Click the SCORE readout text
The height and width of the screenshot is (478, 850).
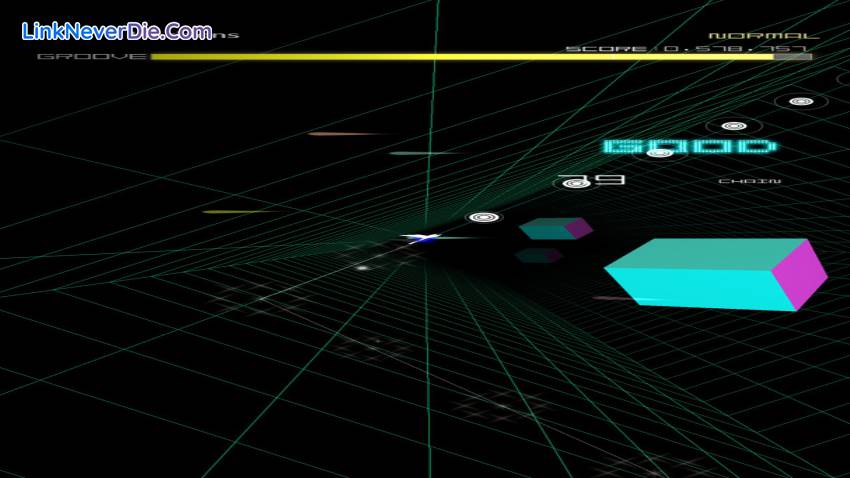point(688,48)
